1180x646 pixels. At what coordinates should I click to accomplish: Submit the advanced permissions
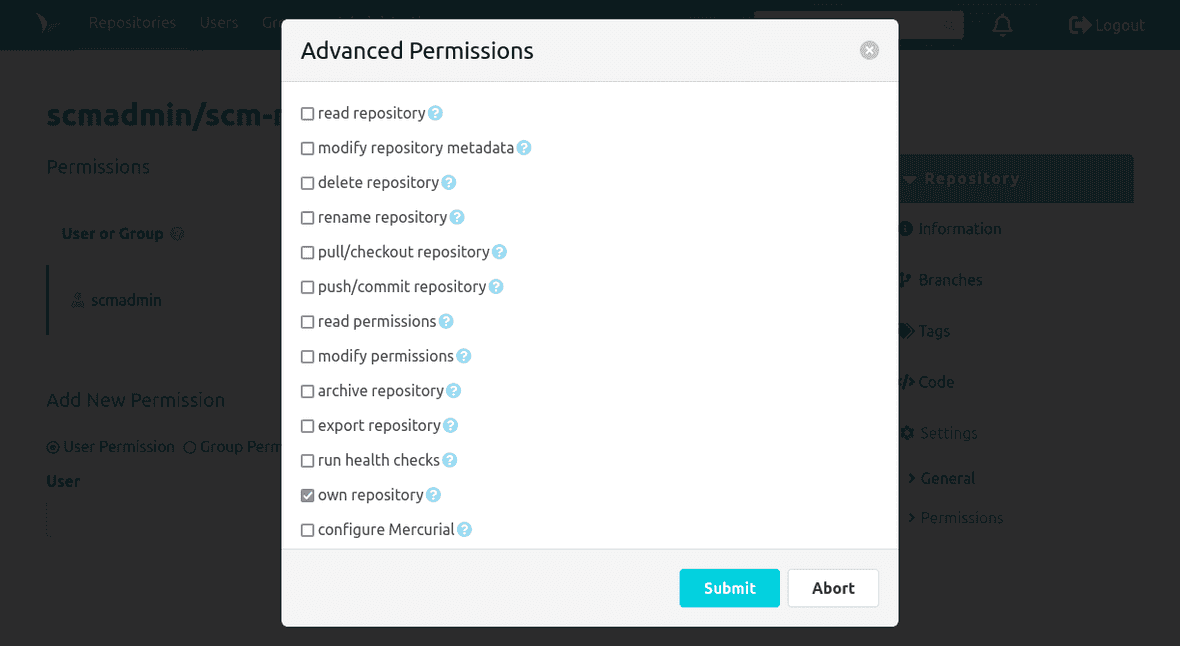[x=729, y=588]
